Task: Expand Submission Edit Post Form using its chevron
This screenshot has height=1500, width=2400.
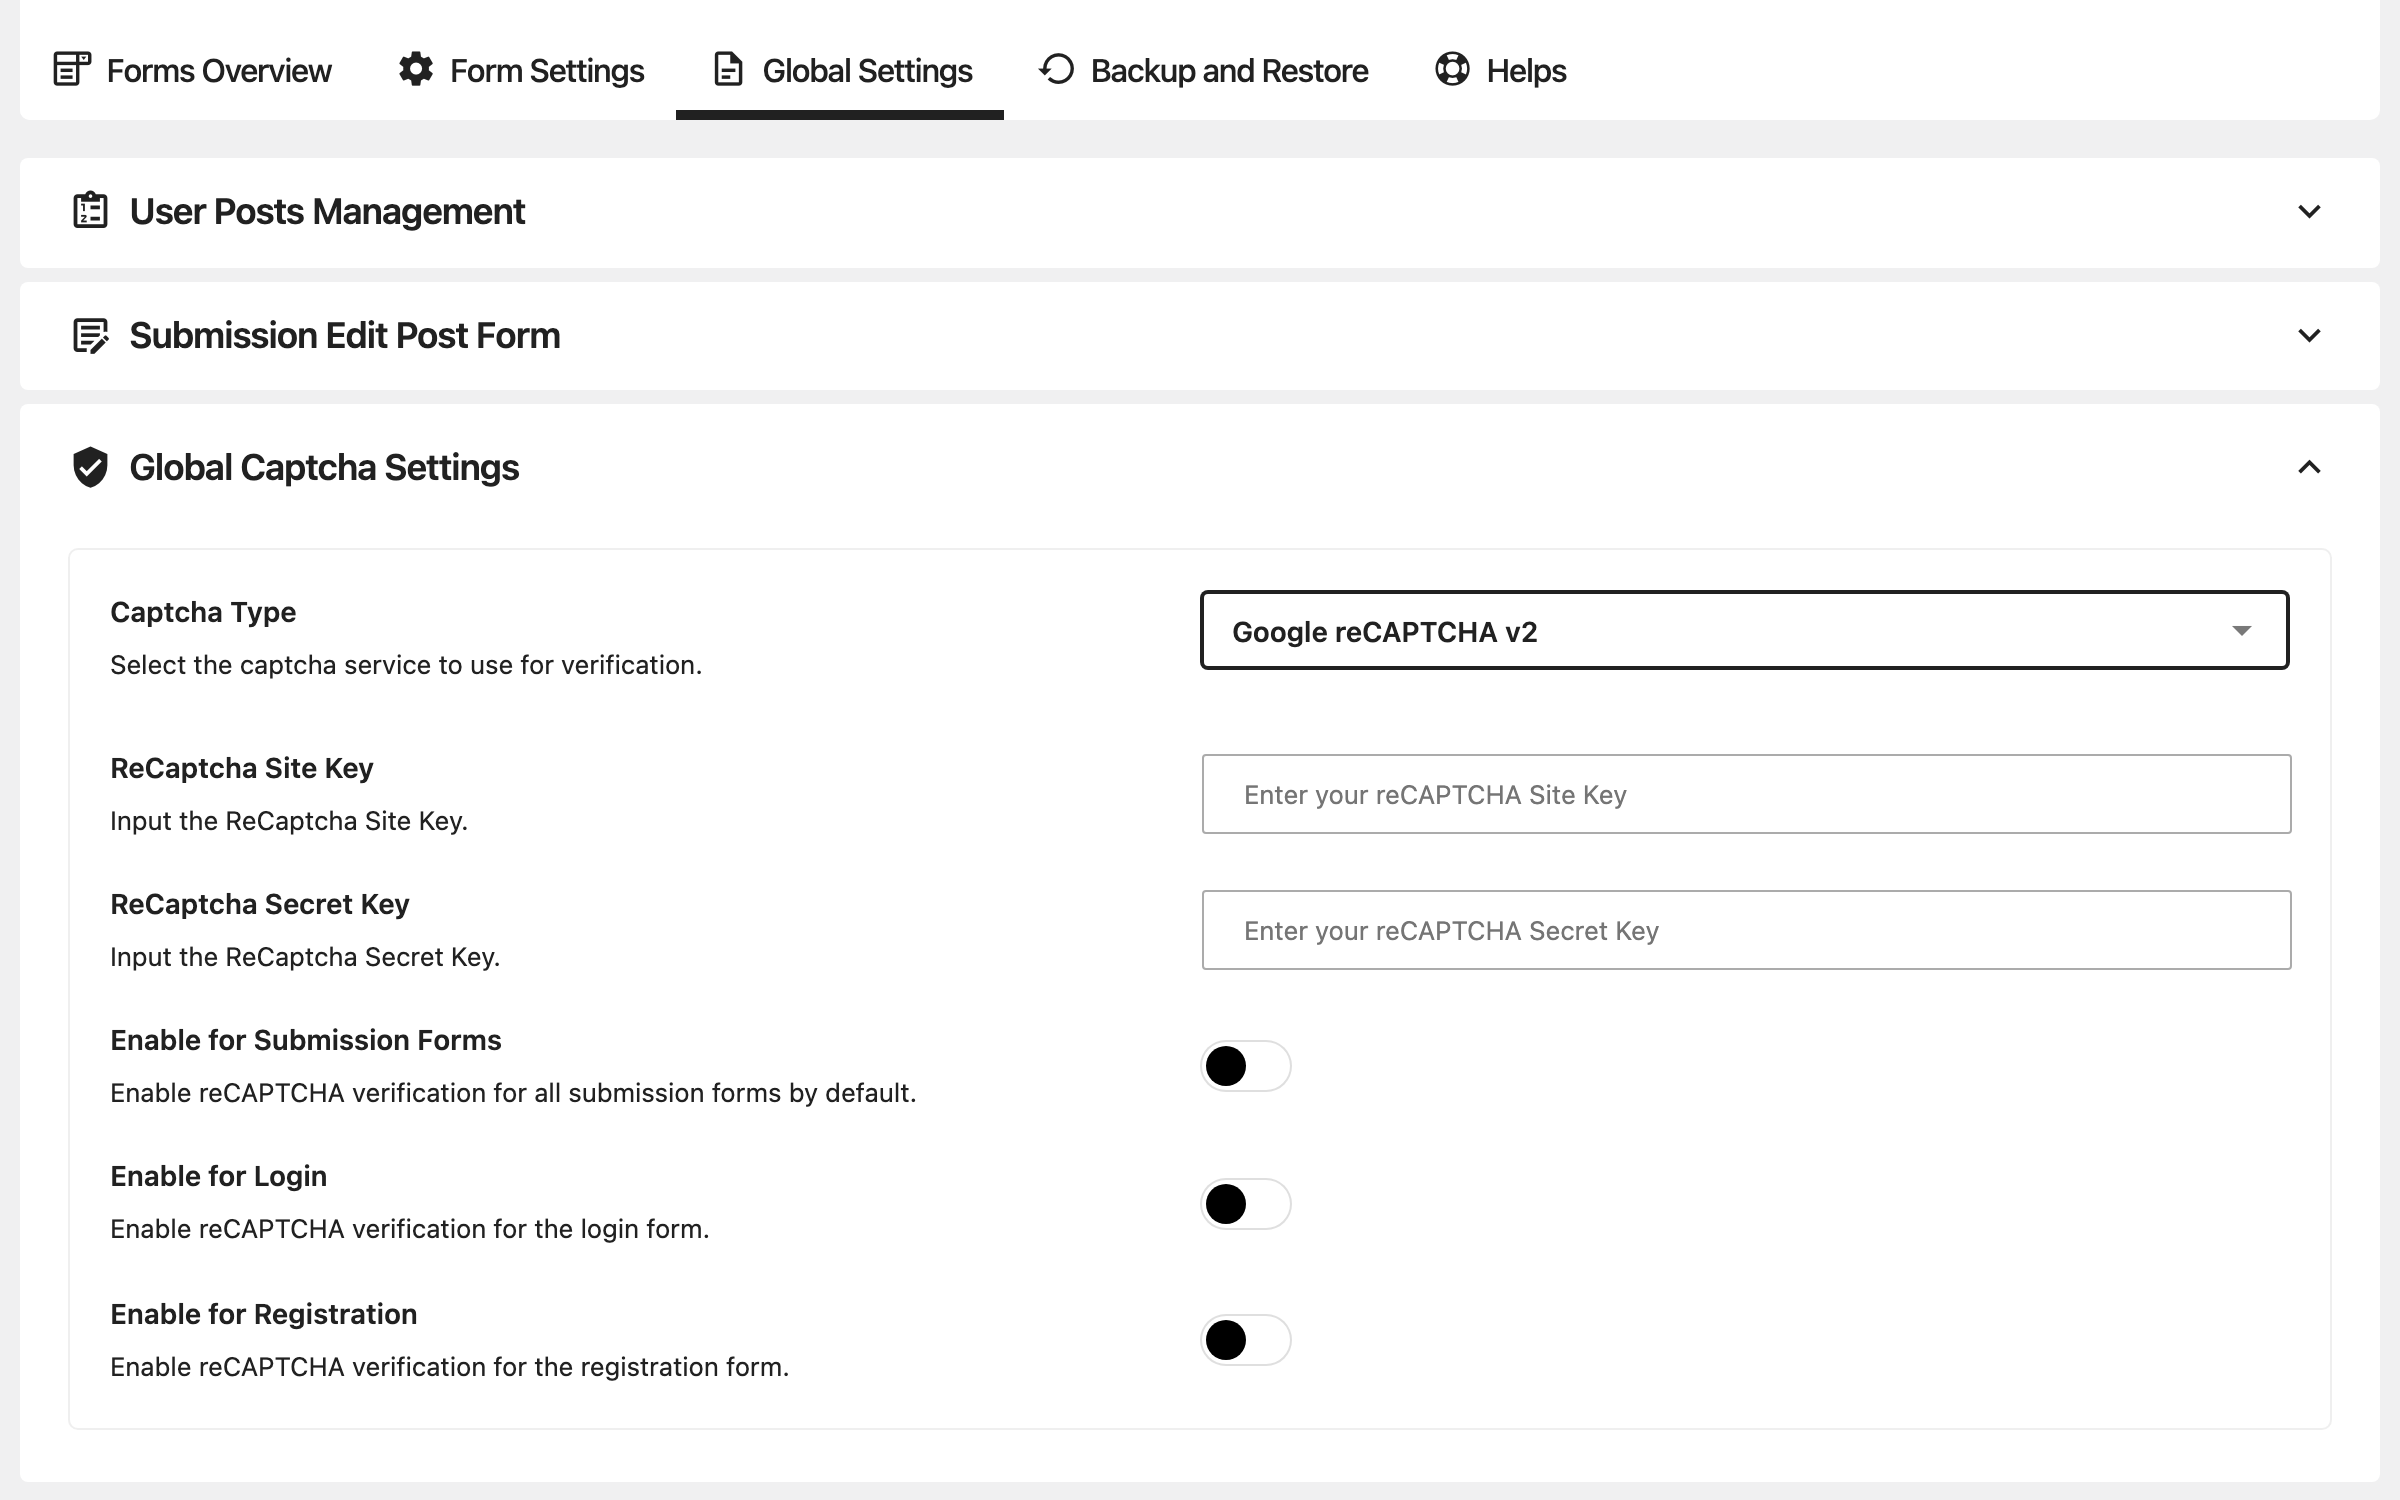Action: click(2309, 336)
